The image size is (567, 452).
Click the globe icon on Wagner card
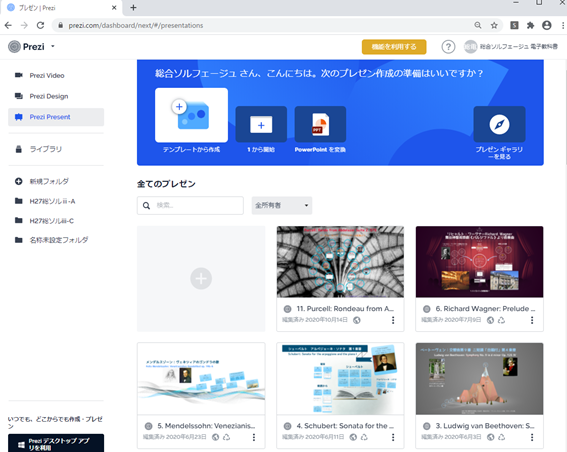(x=490, y=320)
